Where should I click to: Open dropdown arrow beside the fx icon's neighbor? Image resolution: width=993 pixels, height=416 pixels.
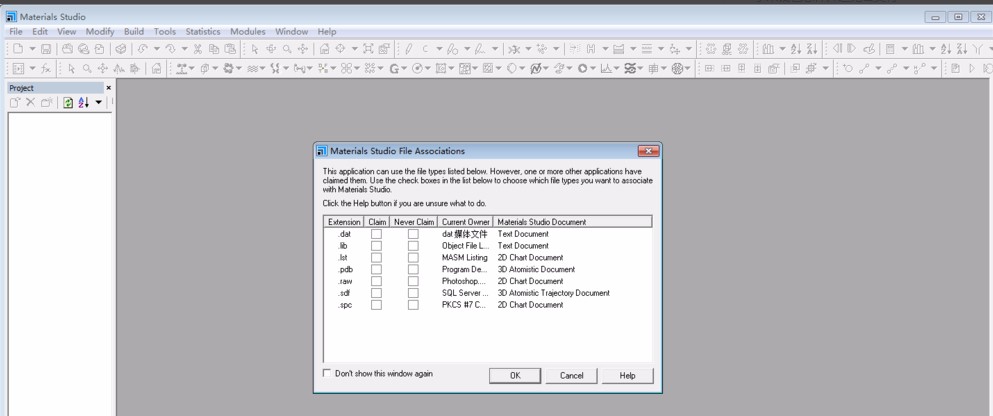pyautogui.click(x=32, y=68)
